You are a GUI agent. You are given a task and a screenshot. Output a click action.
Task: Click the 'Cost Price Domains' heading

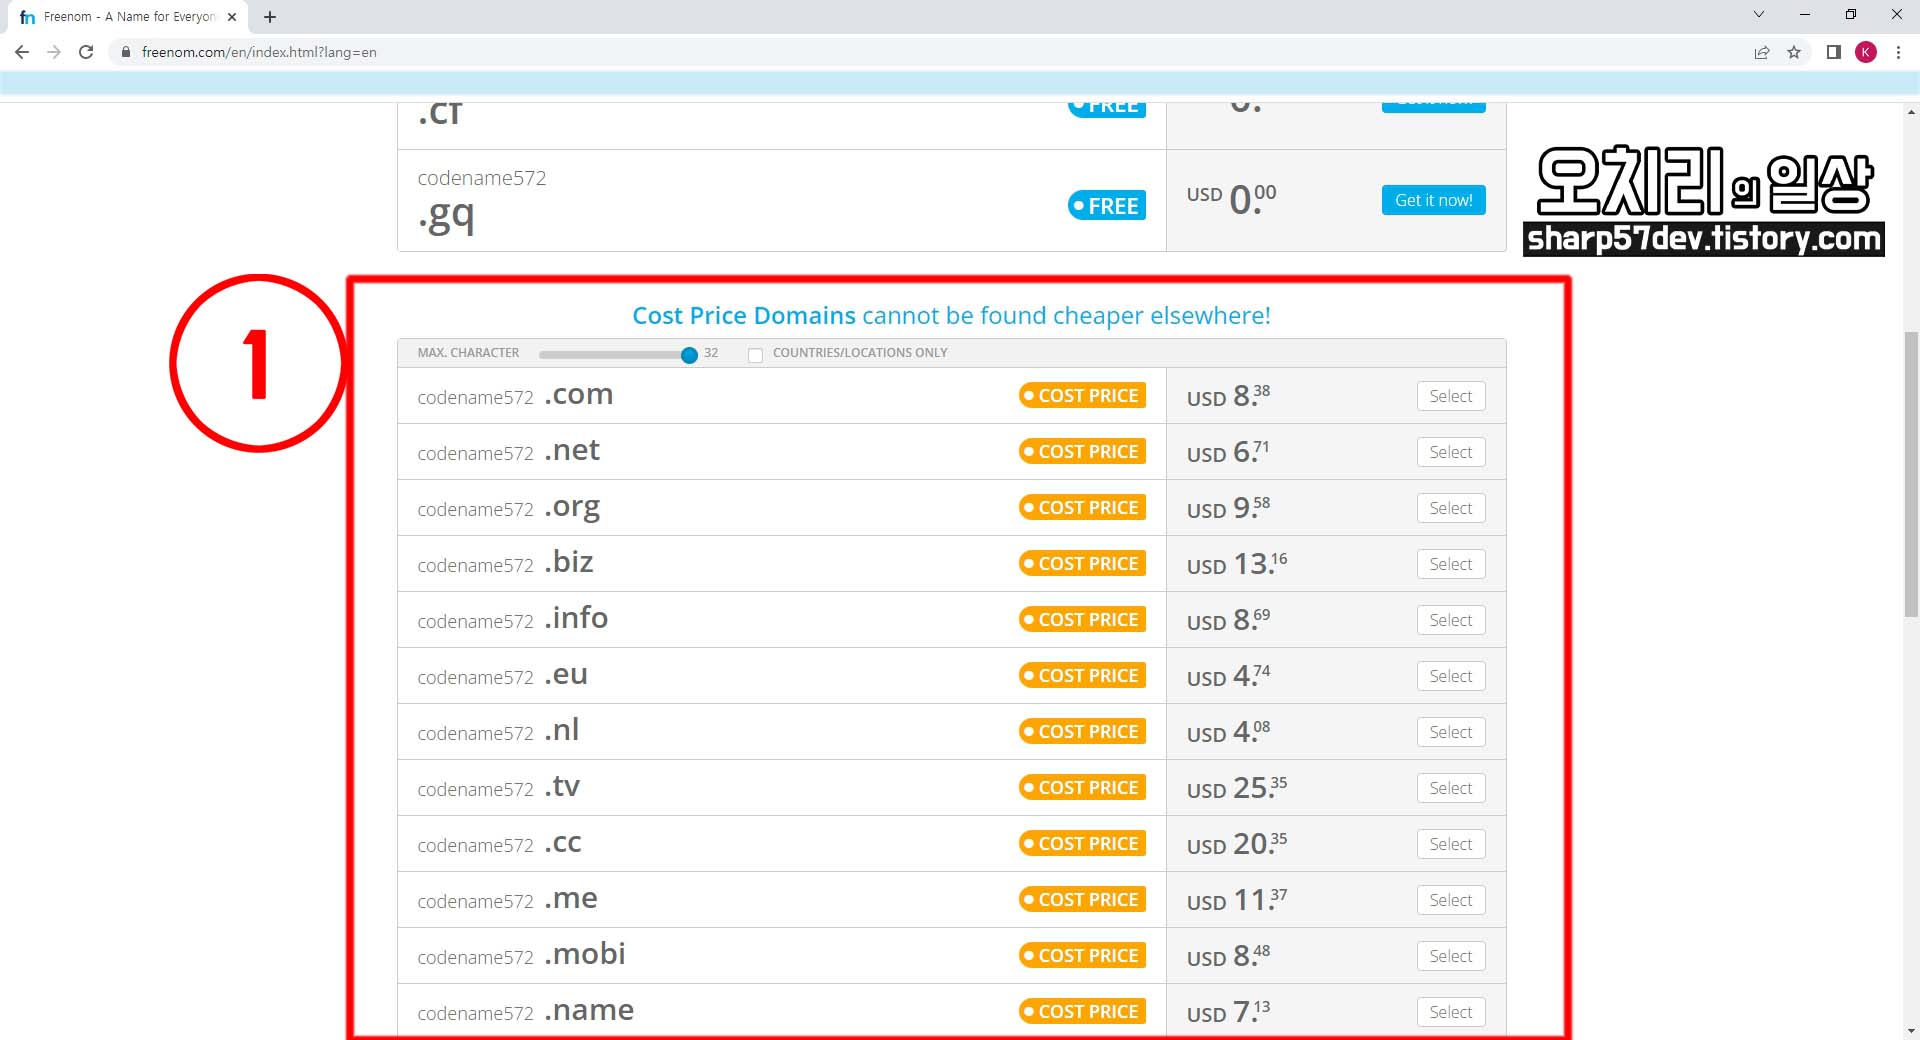(x=744, y=316)
